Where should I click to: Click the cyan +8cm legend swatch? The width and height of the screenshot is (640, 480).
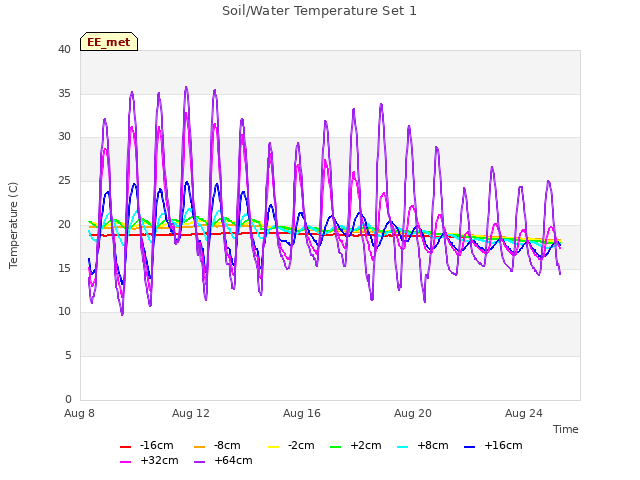[402, 447]
